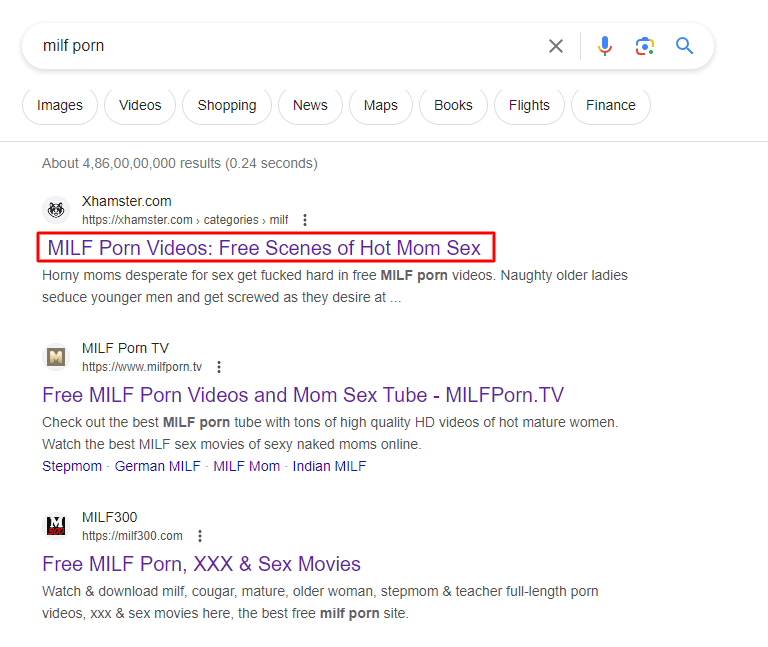Switch to the Maps tab
Screen dimensions: 768x647
coord(381,105)
